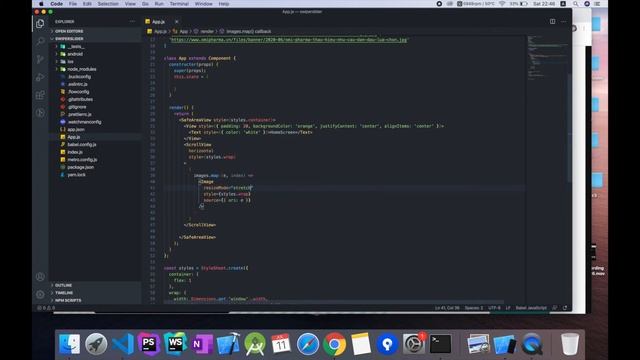Open the Terminal menu

[179, 4]
